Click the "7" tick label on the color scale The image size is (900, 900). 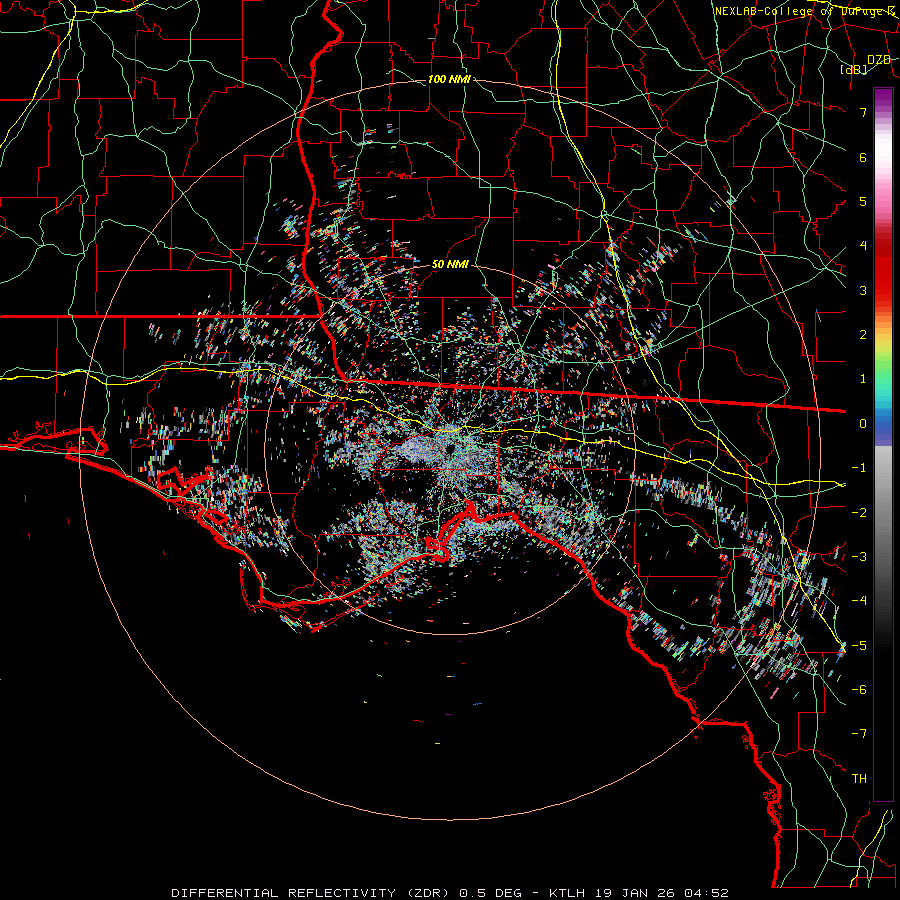tap(863, 112)
